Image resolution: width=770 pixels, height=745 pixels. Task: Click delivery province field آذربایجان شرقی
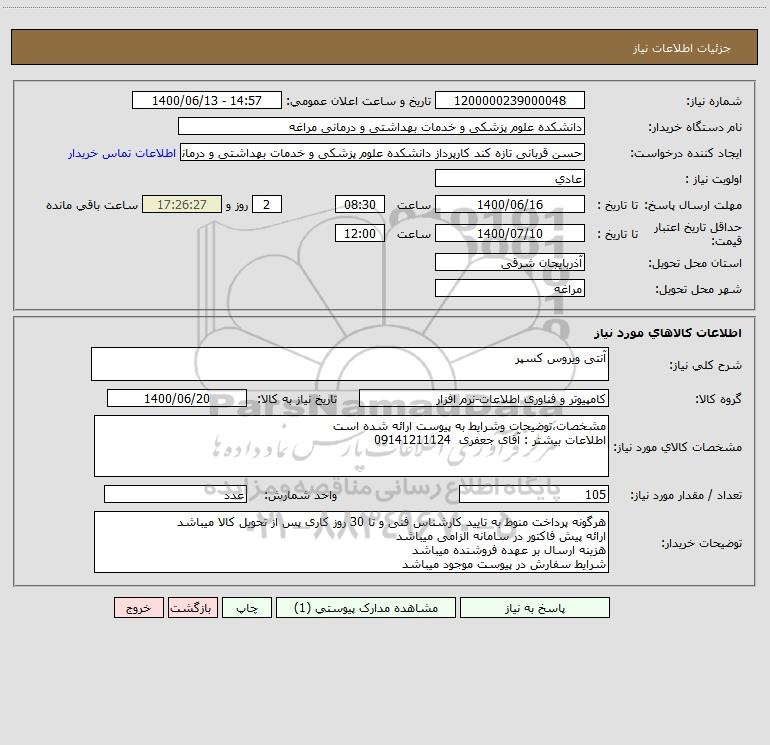coord(510,262)
